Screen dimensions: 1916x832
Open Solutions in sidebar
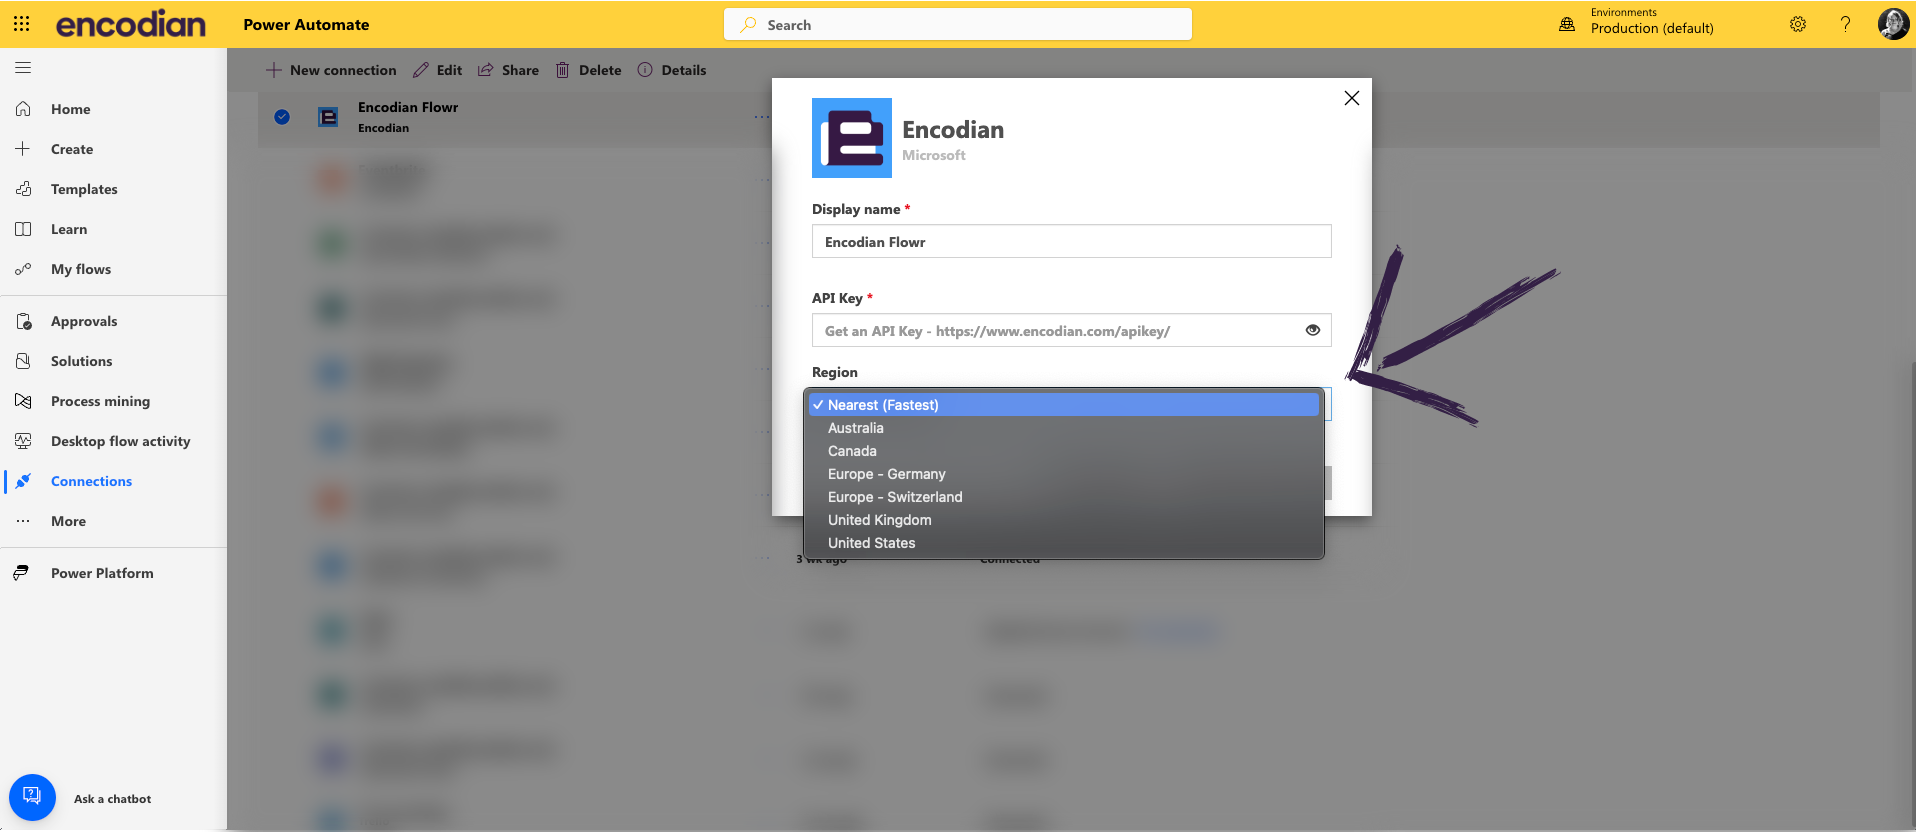pos(81,361)
